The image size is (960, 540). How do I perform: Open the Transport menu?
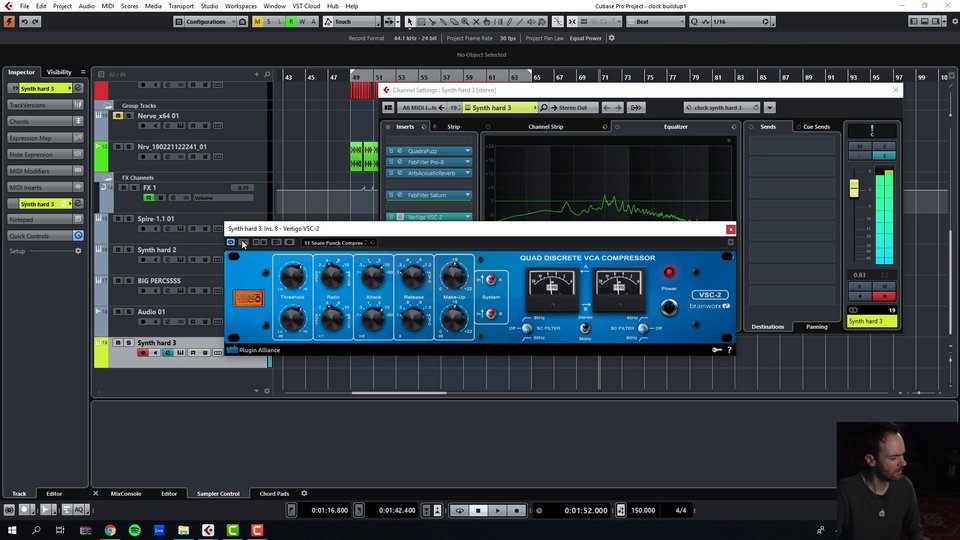[181, 6]
